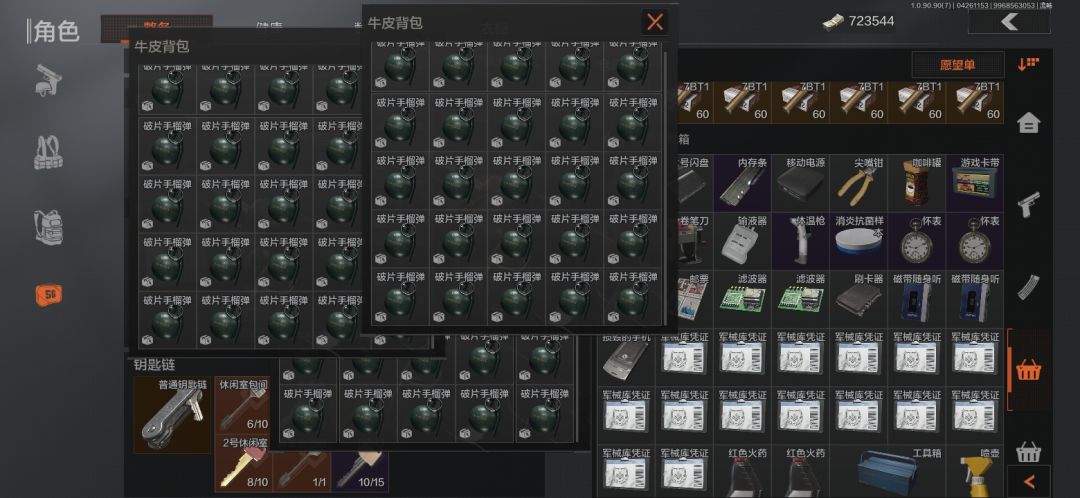Viewport: 1080px width, 498px height.
Task: Select the pistol weapons category icon
Action: (x=1028, y=205)
